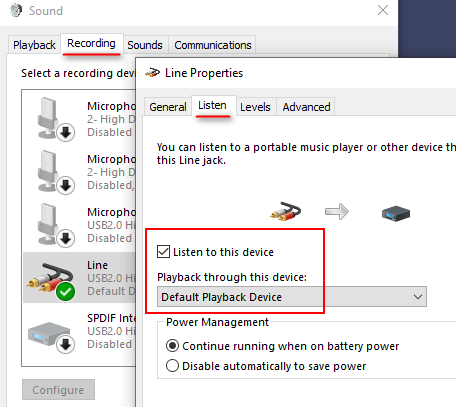Open the Sounds tab
The image size is (456, 407).
click(x=145, y=45)
